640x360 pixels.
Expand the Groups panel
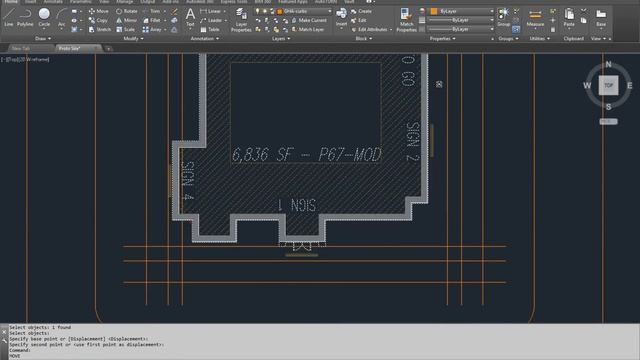point(509,38)
